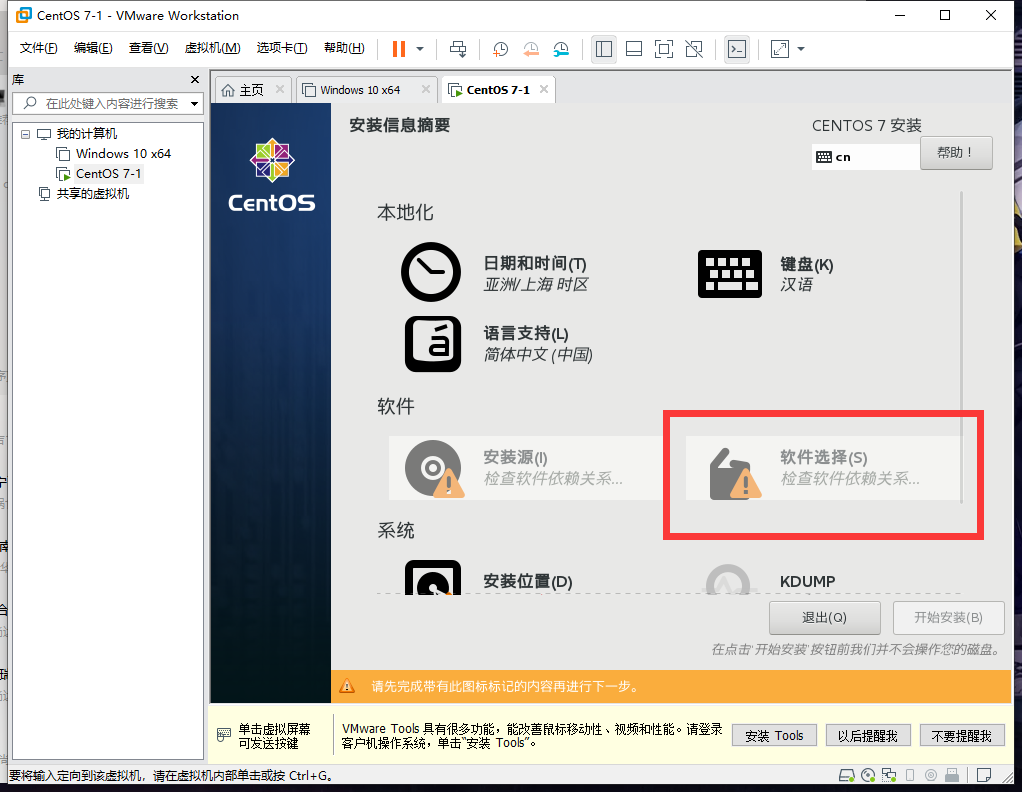Click the 亚洲/上海 时区 text
The image size is (1022, 792).
pyautogui.click(x=536, y=285)
